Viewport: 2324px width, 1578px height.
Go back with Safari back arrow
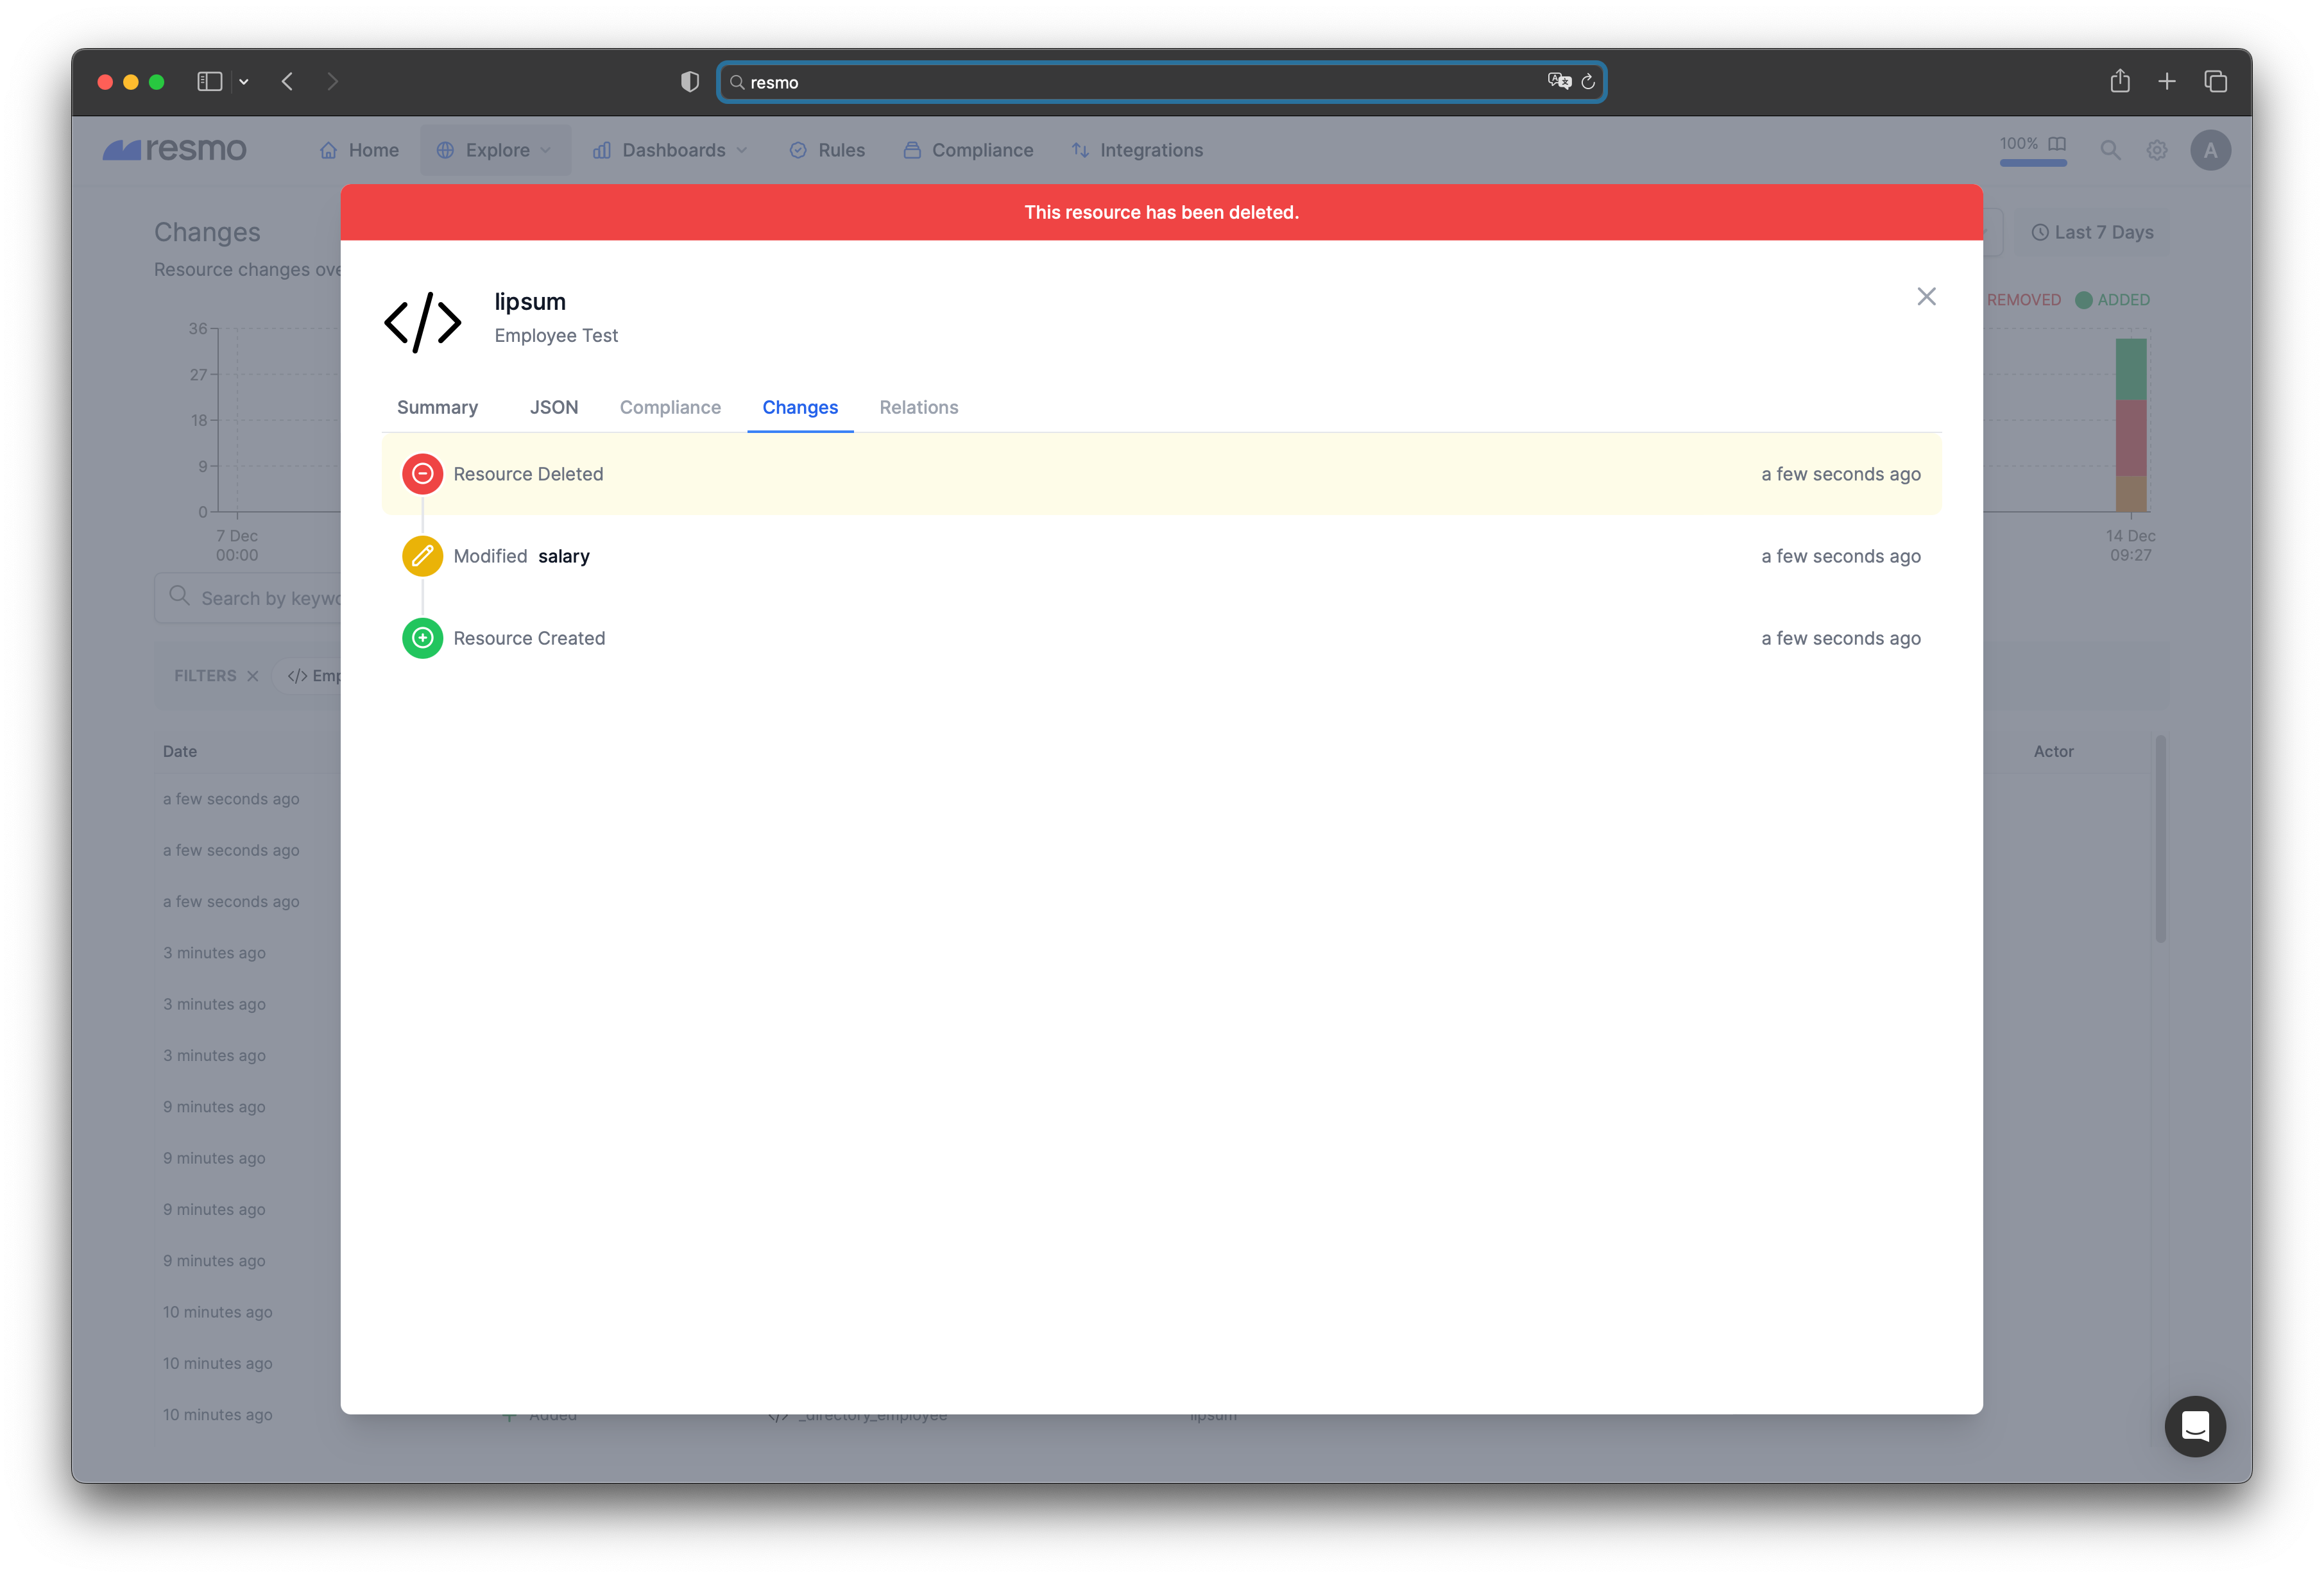click(x=287, y=82)
